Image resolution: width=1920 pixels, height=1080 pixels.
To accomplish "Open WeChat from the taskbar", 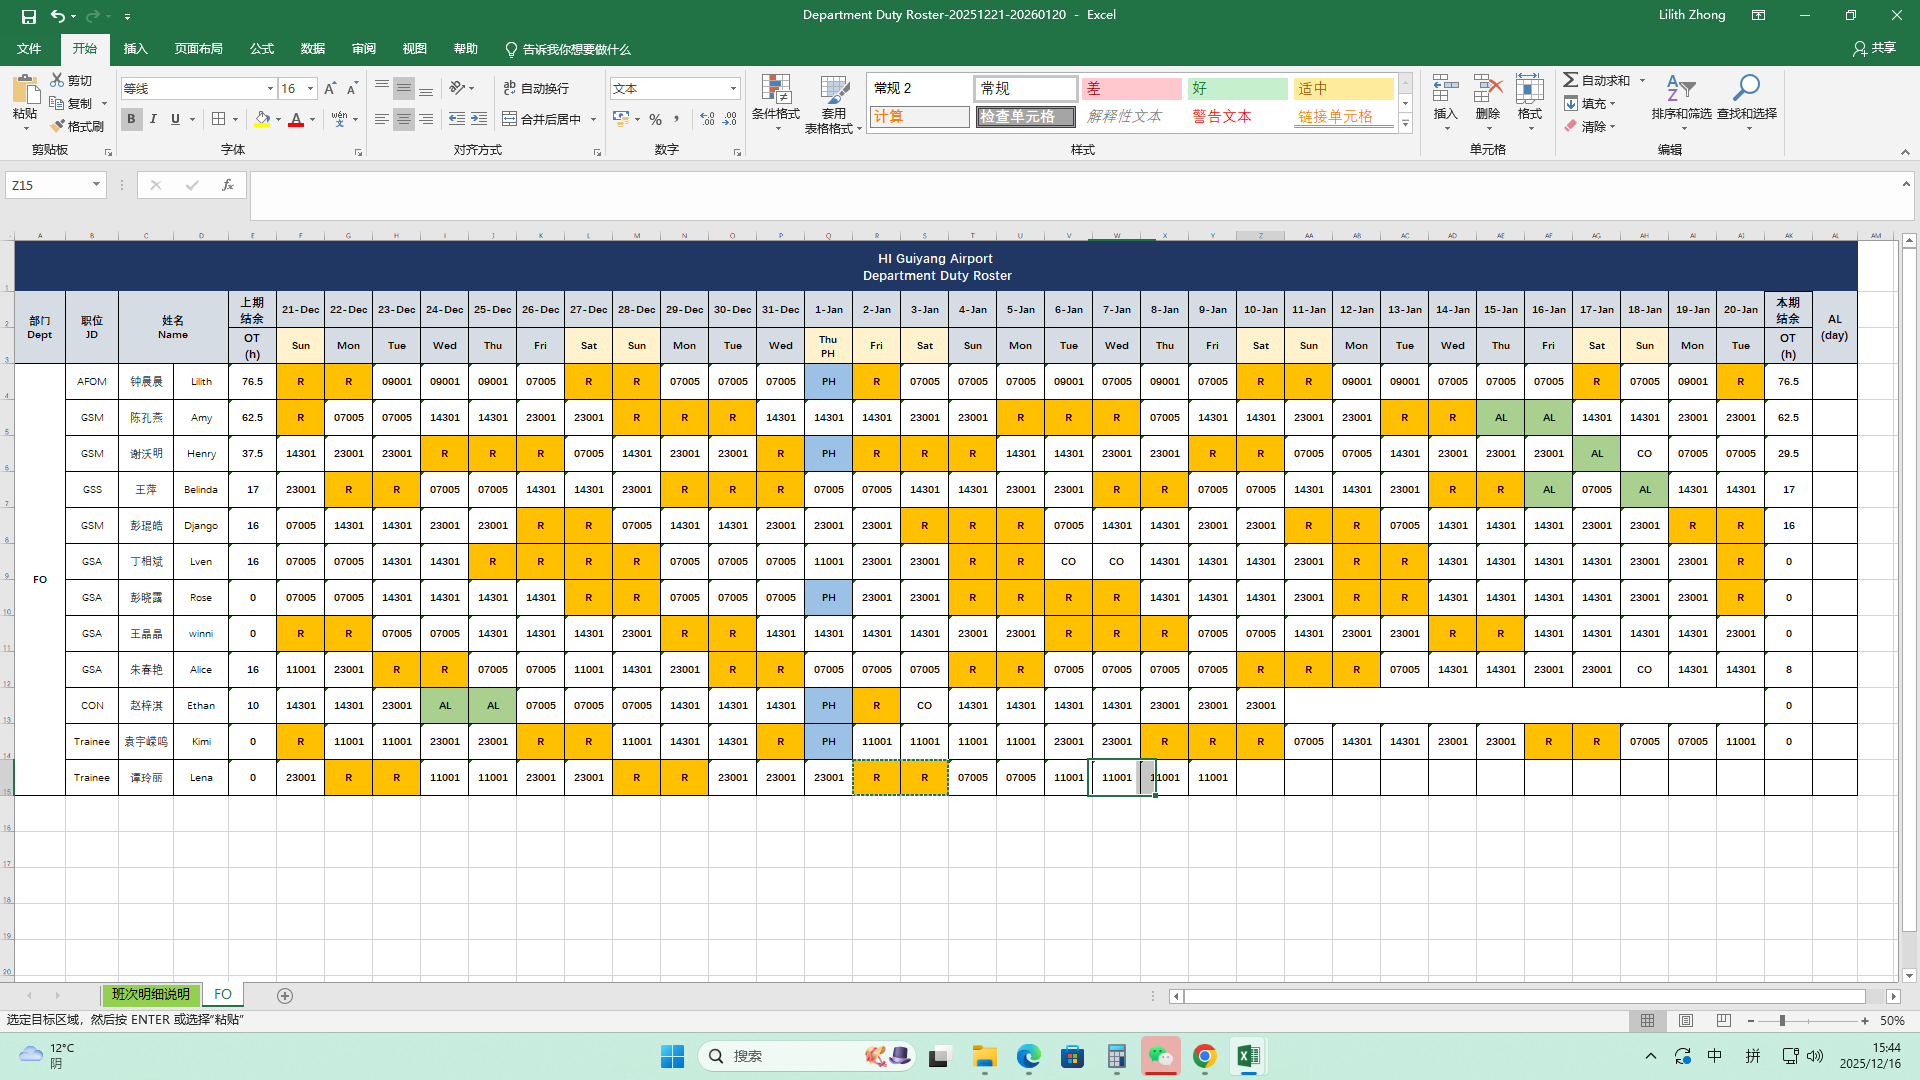I will [1160, 1056].
